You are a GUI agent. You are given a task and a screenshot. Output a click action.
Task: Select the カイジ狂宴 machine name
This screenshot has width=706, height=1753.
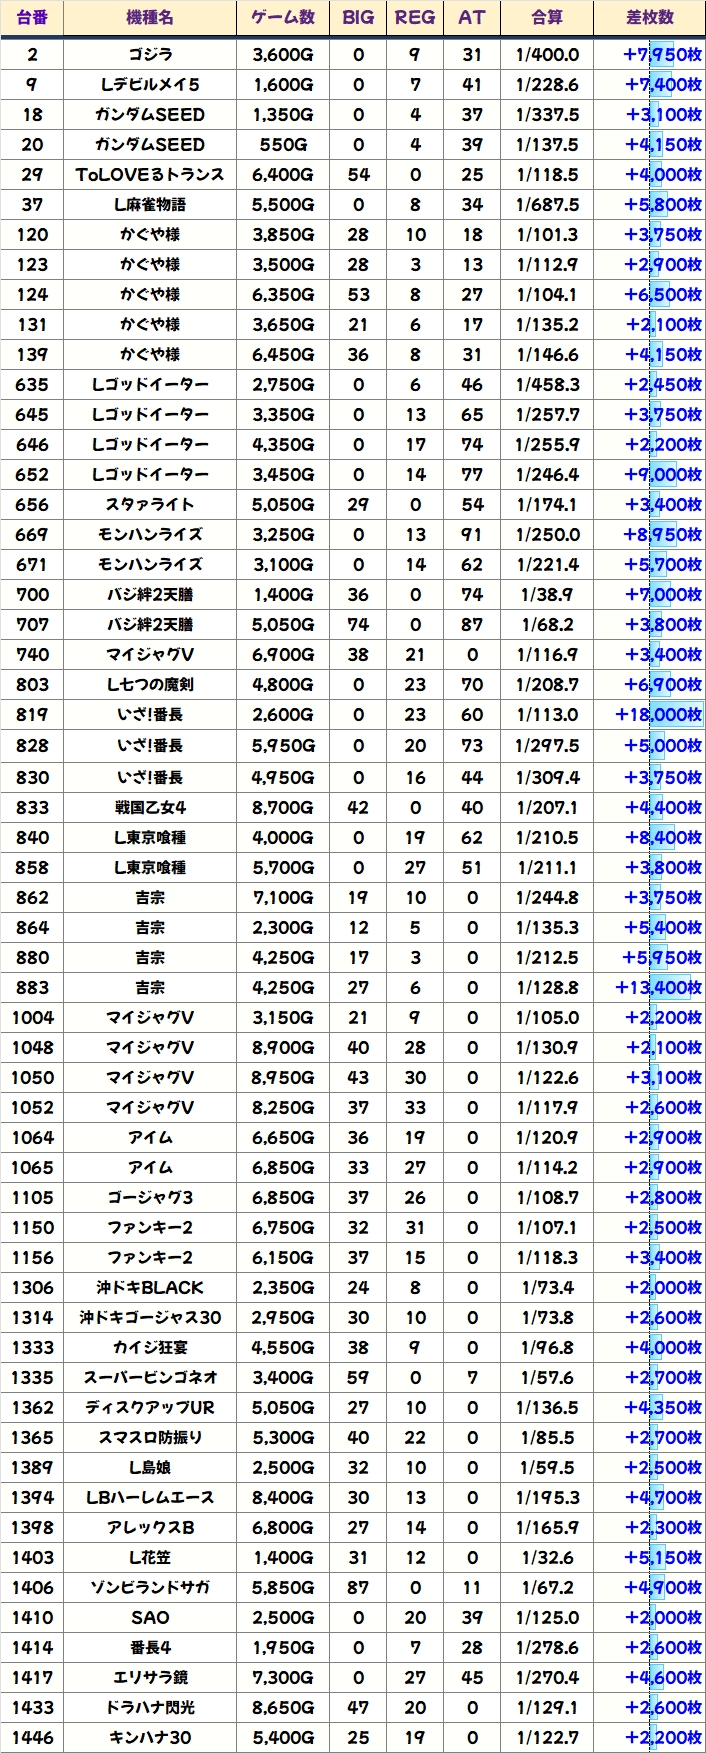150,1348
